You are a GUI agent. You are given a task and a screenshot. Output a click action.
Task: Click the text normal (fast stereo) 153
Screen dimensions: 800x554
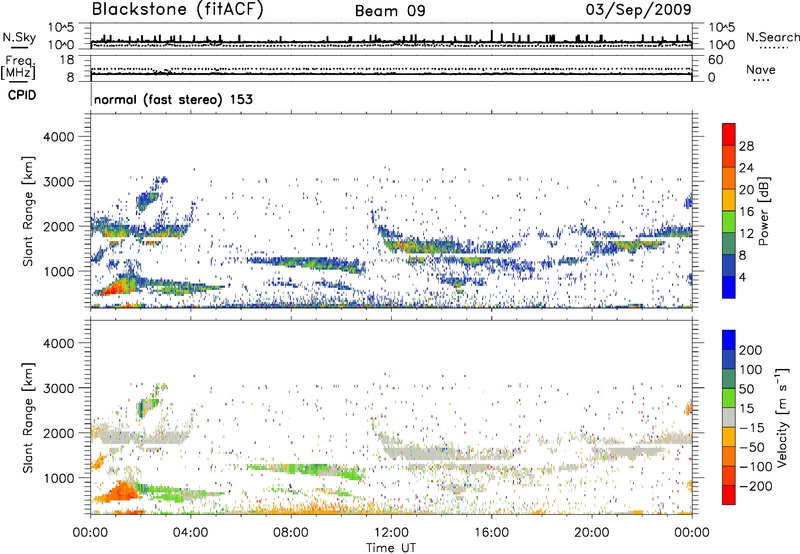click(x=173, y=99)
